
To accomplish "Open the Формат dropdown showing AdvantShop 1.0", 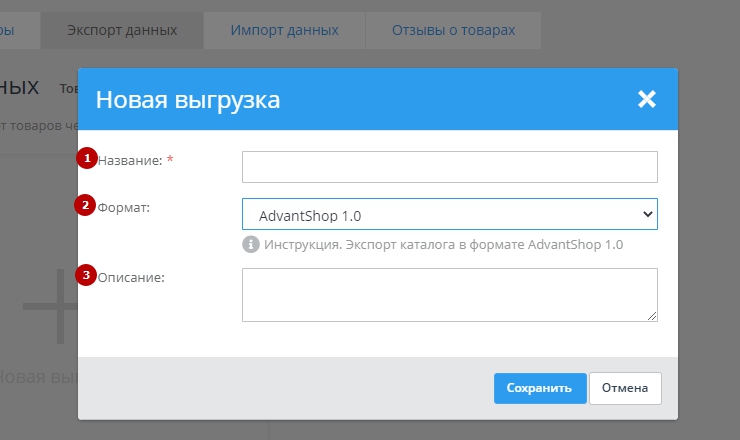I will tap(449, 215).
